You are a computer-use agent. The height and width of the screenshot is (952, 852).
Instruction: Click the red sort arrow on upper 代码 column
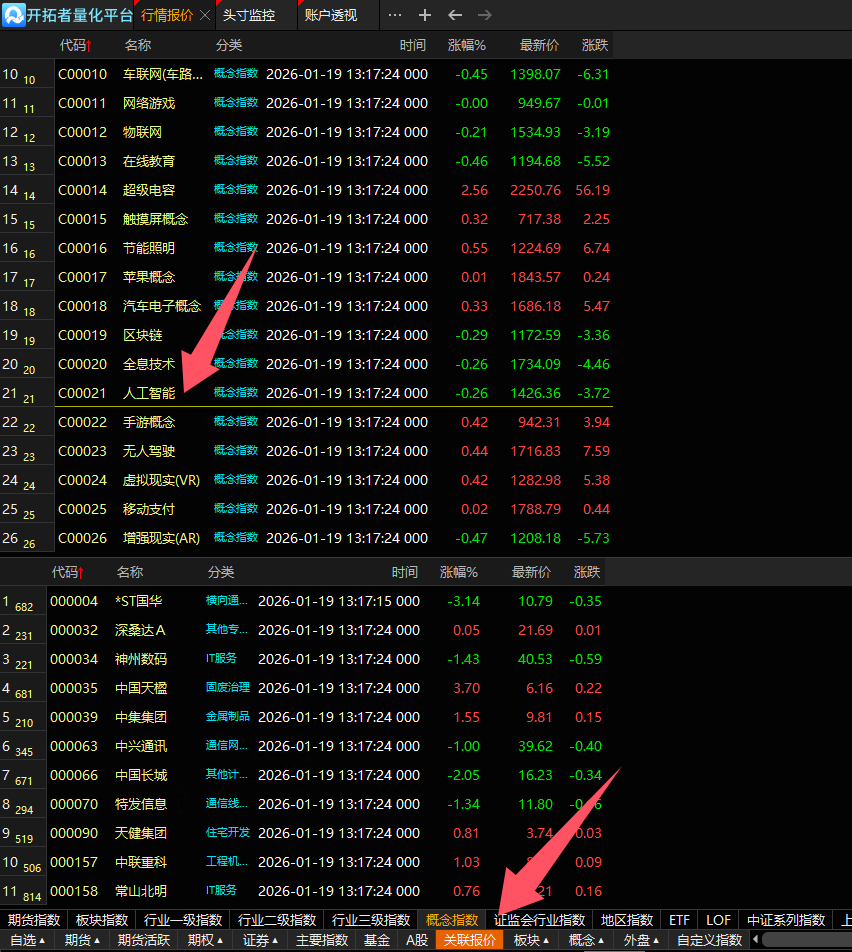pos(90,45)
